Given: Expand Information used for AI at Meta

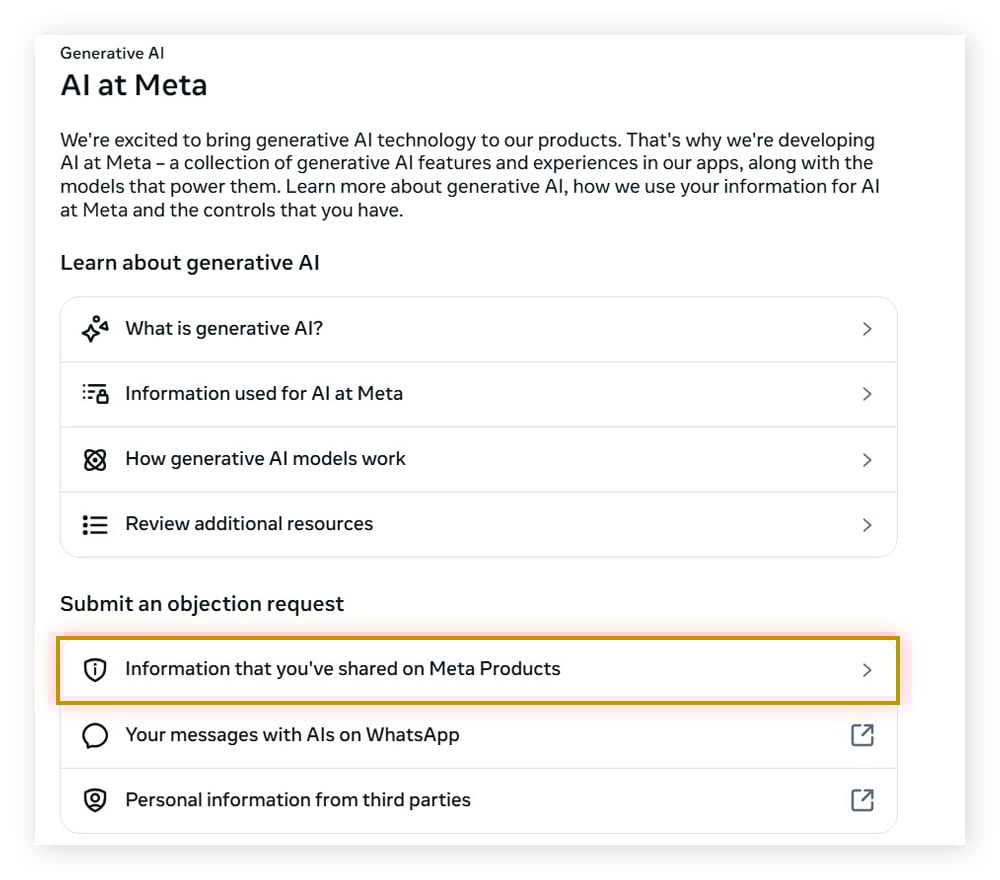Looking at the screenshot, I should tap(866, 393).
